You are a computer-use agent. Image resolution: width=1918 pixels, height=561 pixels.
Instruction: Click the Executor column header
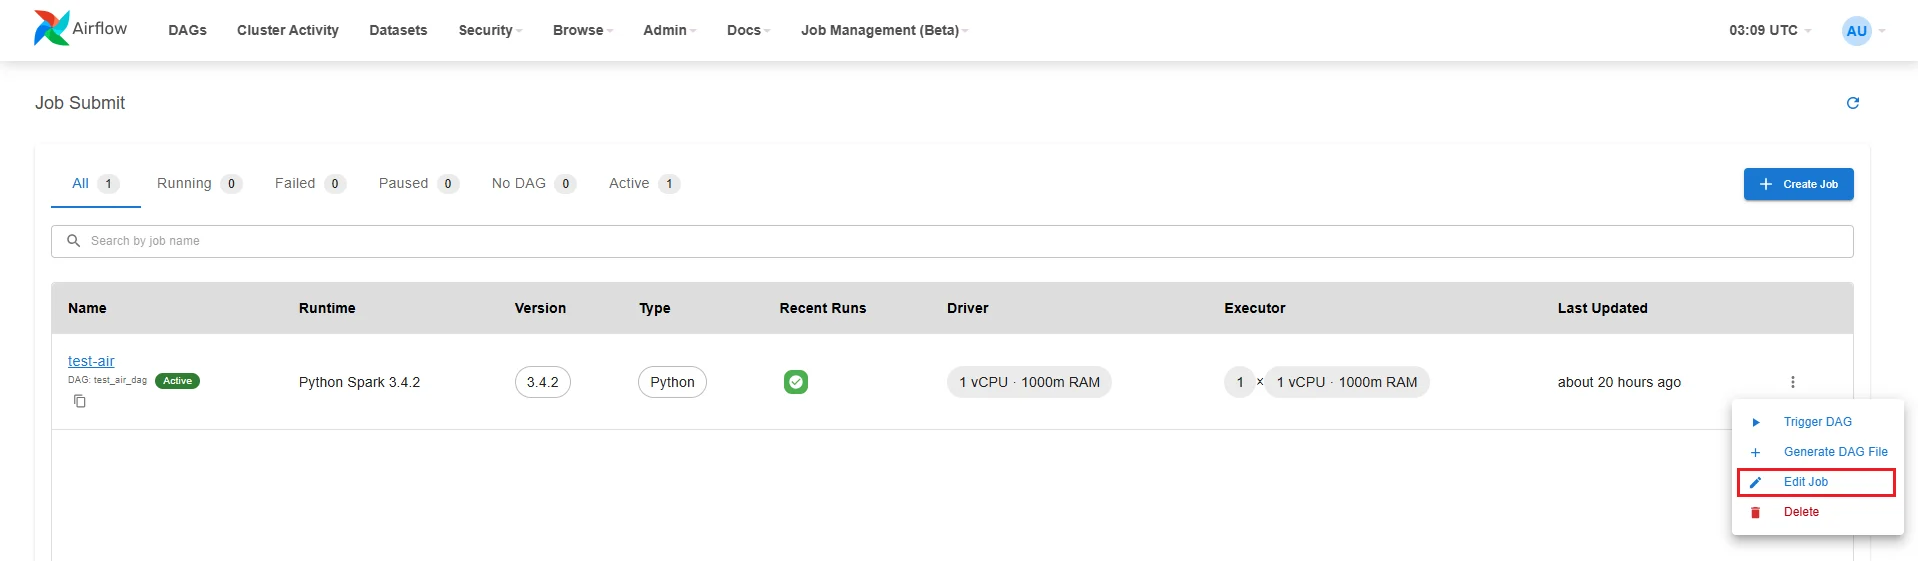(1255, 308)
